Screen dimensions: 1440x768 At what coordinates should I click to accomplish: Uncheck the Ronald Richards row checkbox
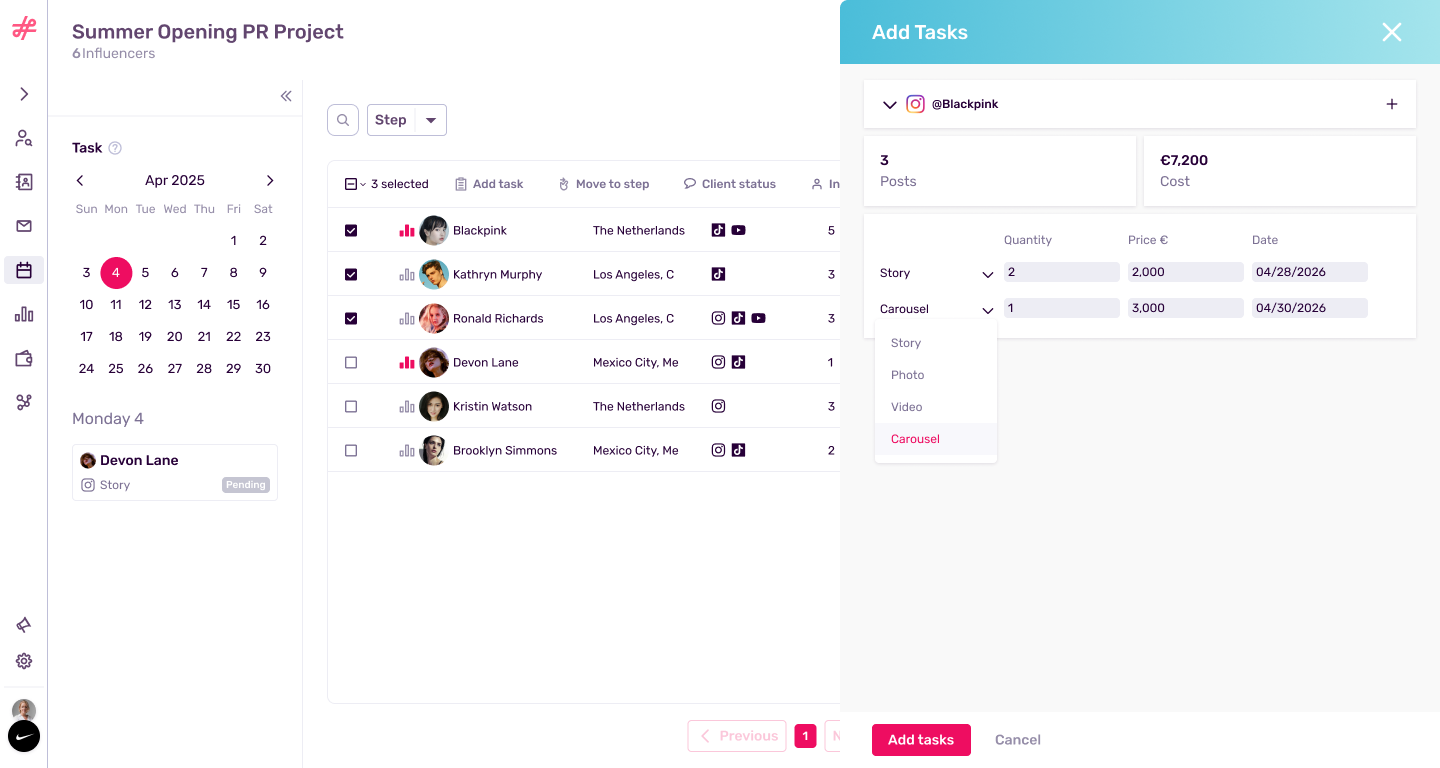coord(351,318)
